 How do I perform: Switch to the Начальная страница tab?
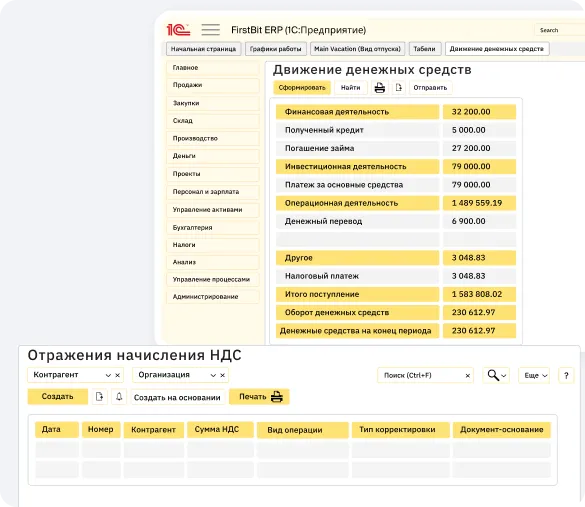[x=203, y=49]
